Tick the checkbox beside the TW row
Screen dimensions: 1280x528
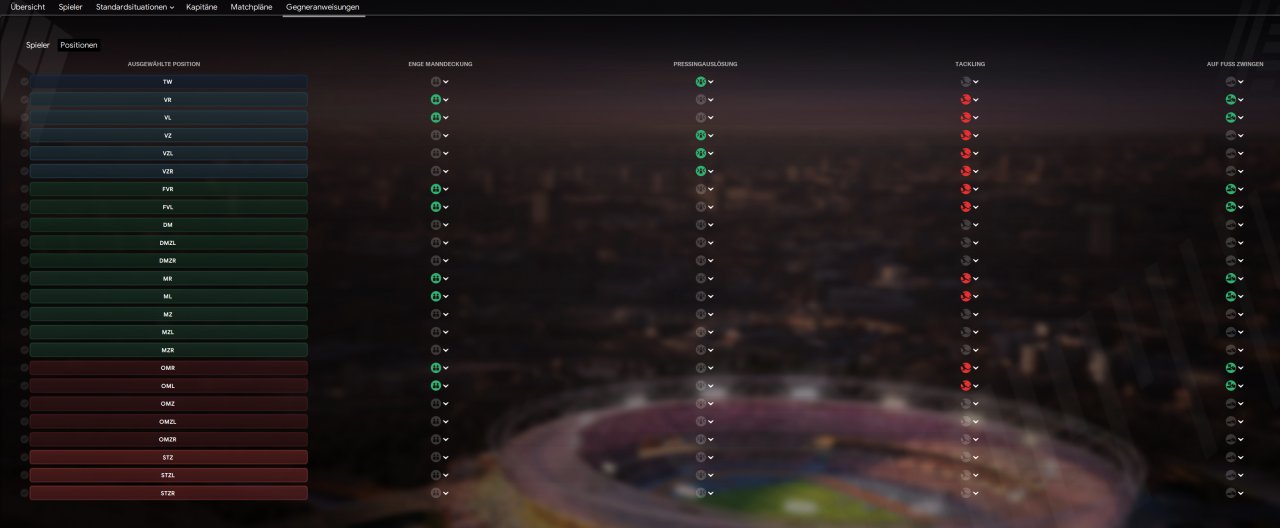24,82
